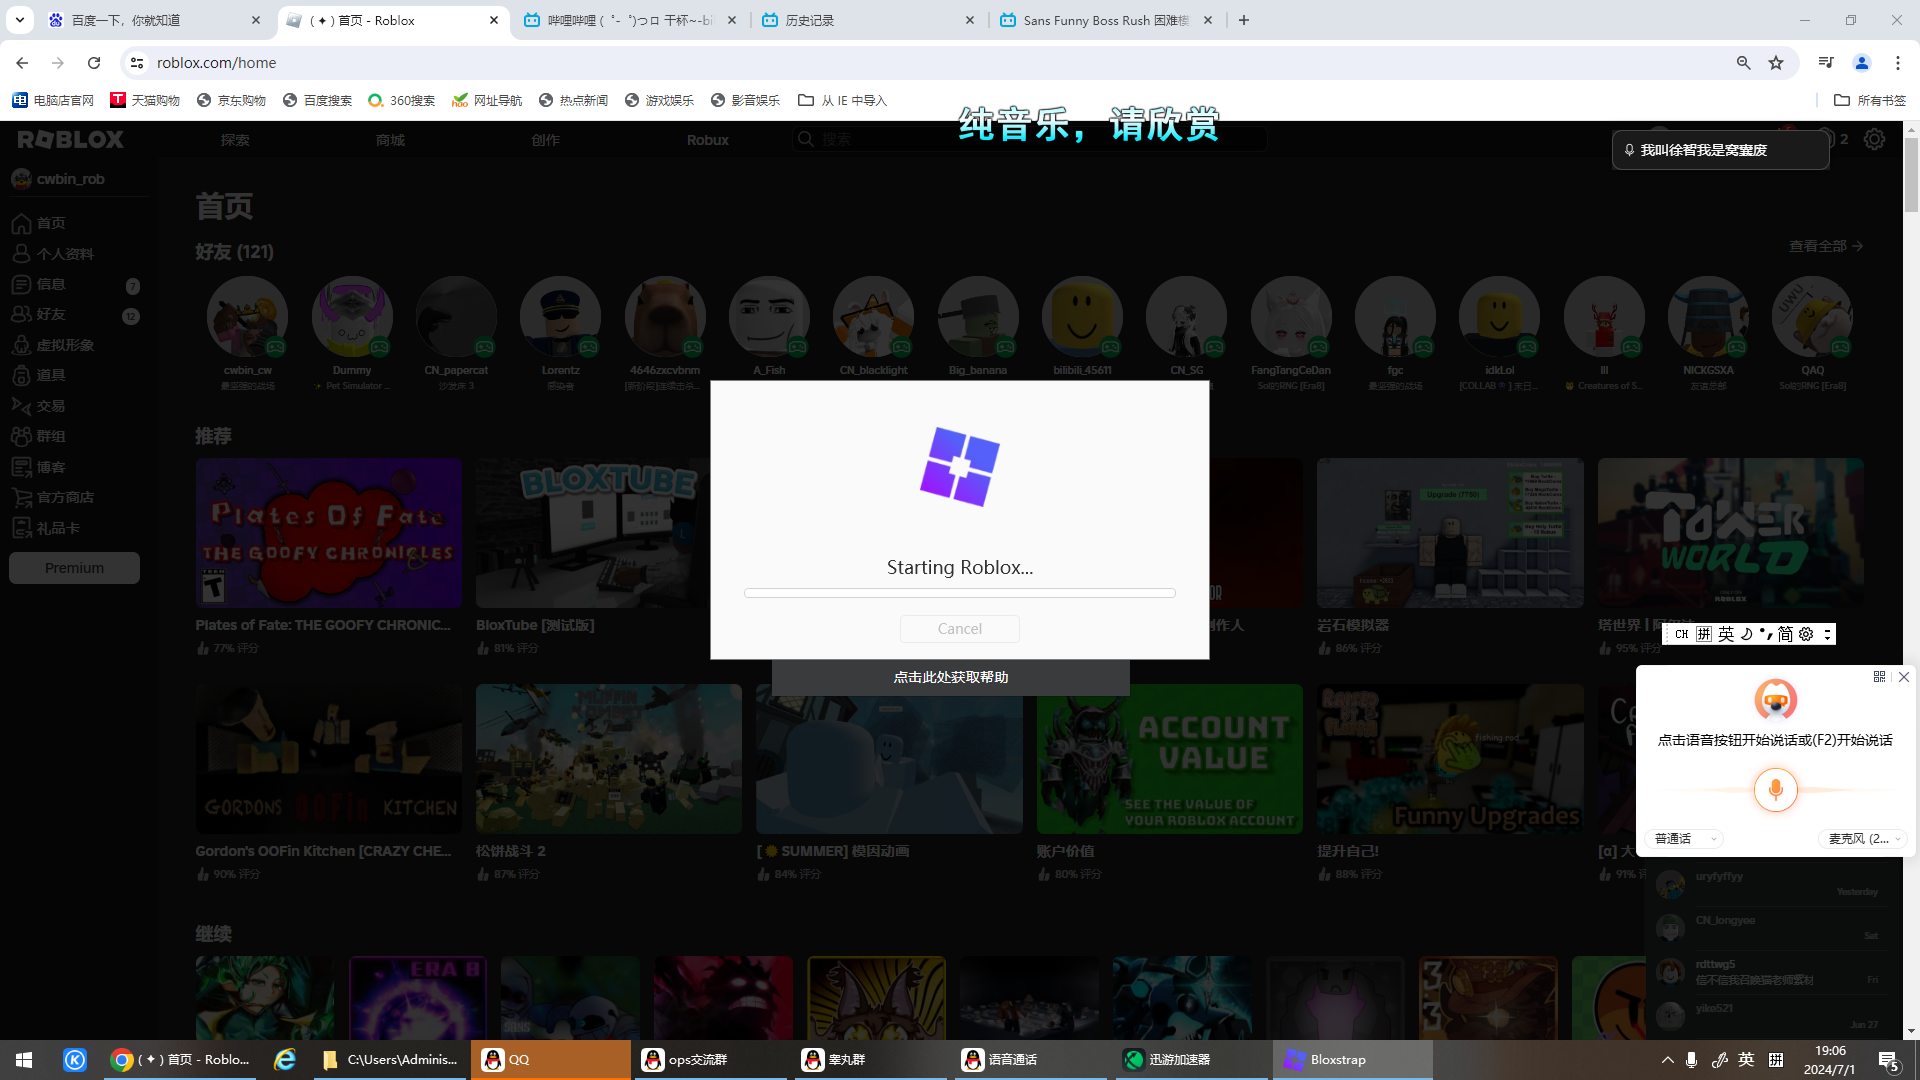This screenshot has height=1080, width=1920.
Task: Start speaking with the orange microphone button
Action: [1776, 790]
